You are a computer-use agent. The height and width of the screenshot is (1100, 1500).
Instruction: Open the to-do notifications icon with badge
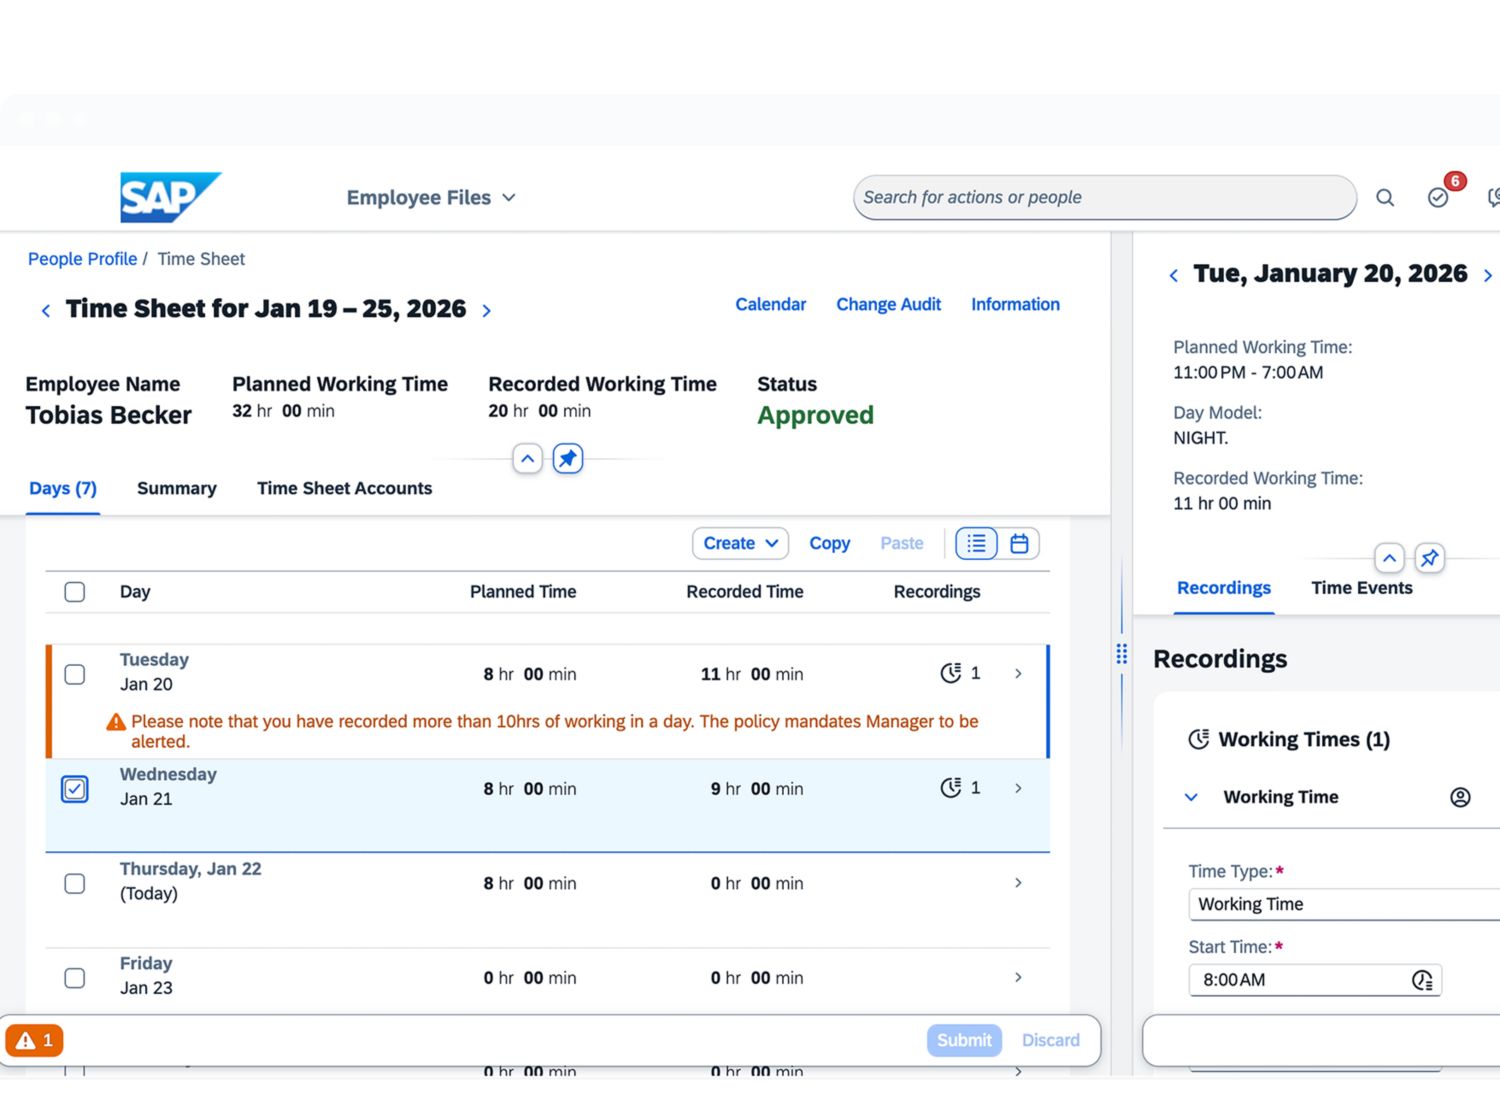click(1438, 197)
